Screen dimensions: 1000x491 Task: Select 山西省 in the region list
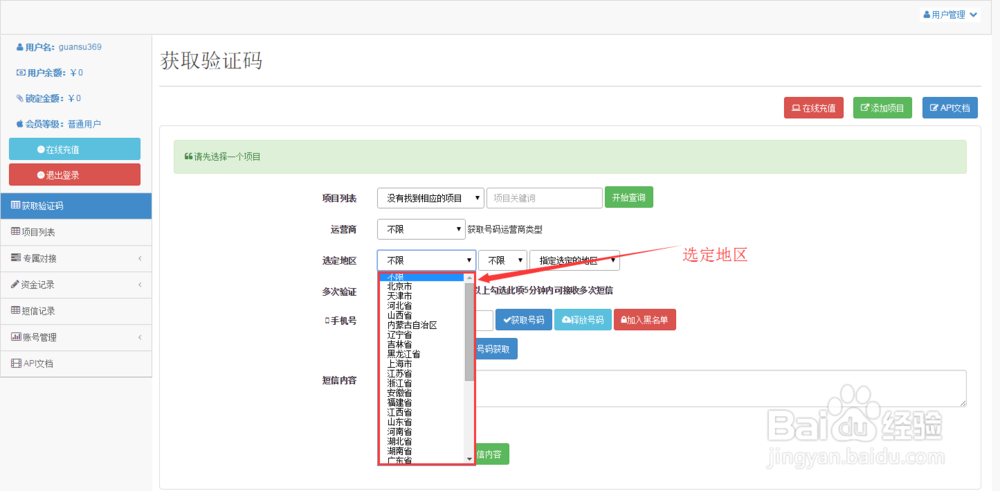422,316
